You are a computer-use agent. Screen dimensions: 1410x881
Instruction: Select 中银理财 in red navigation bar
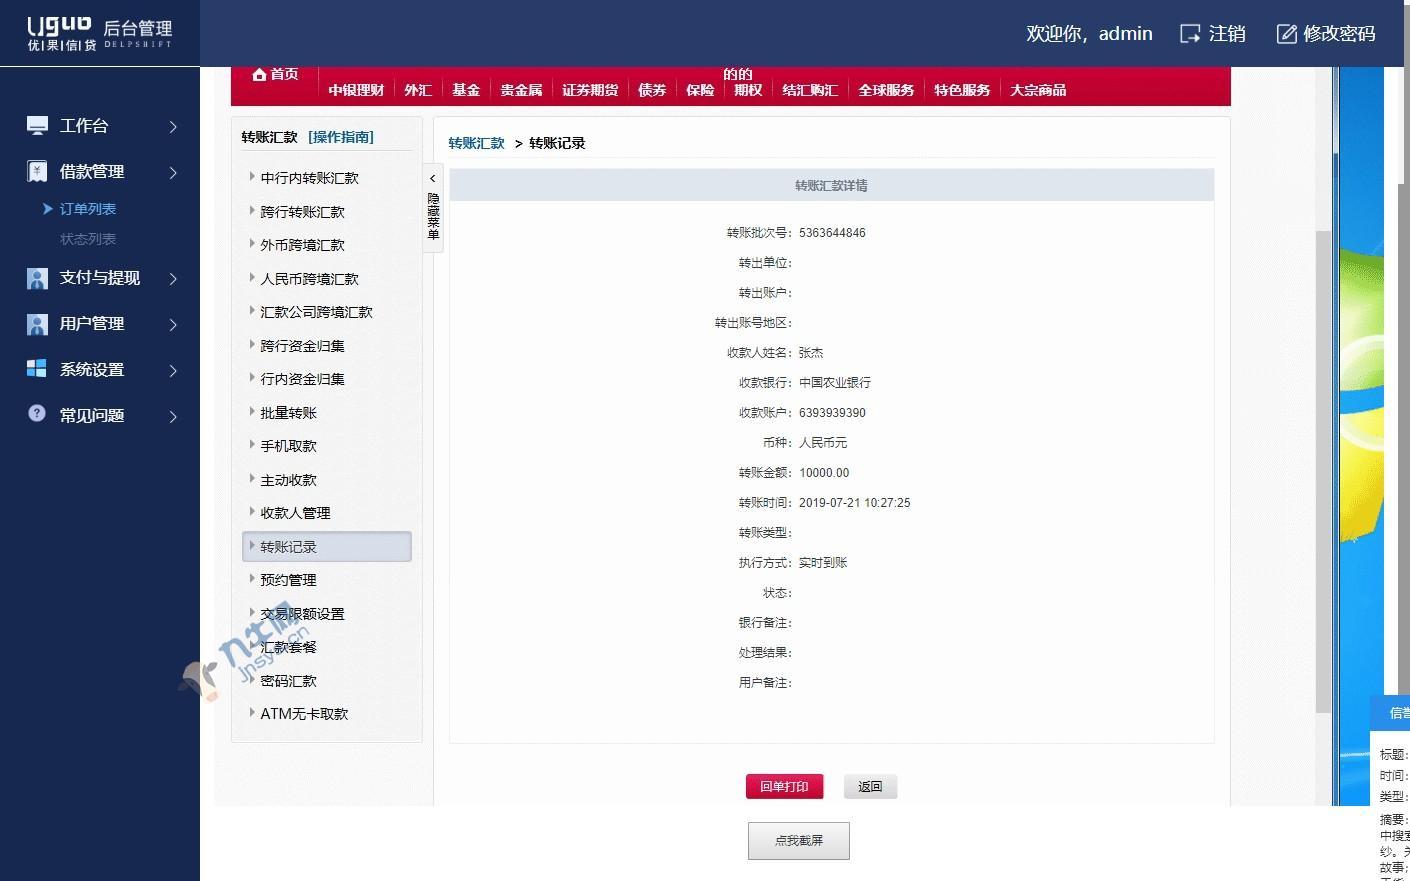tap(356, 90)
